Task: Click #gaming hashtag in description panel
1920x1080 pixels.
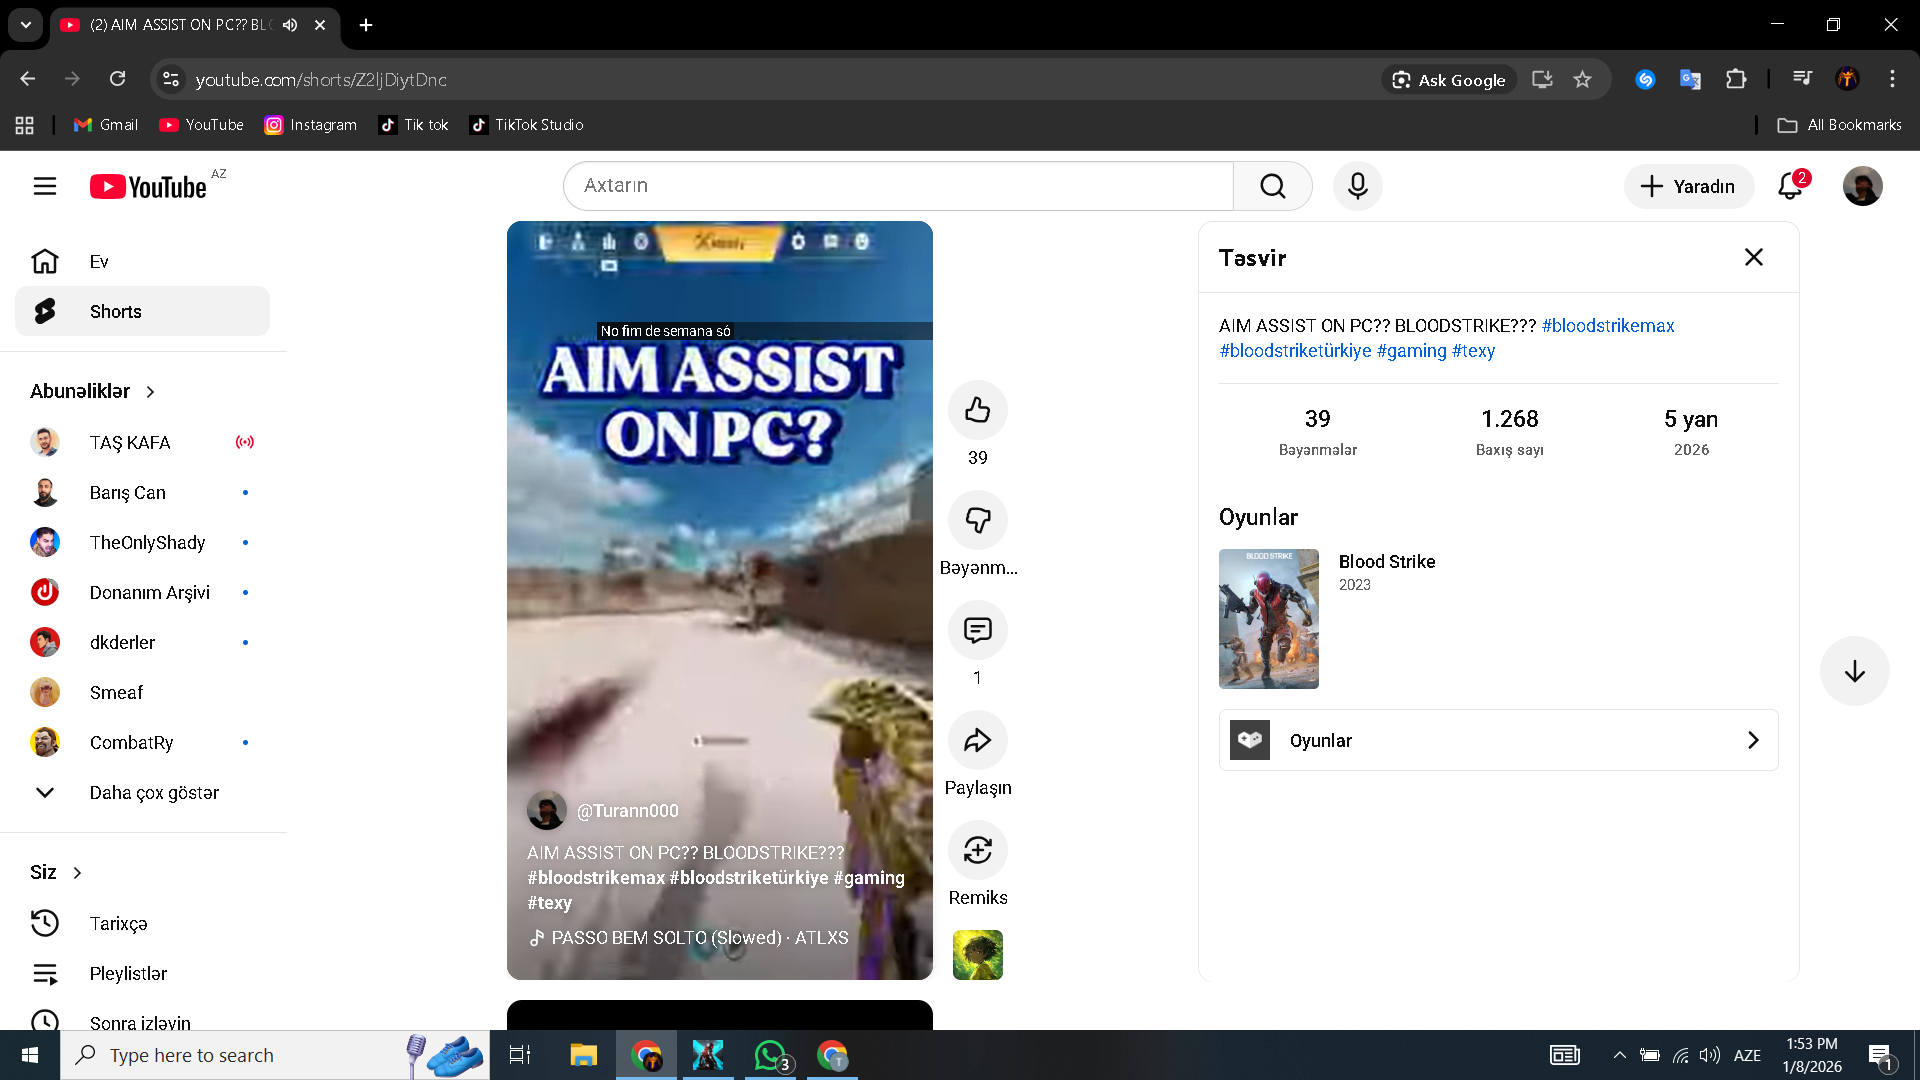Action: 1411,351
